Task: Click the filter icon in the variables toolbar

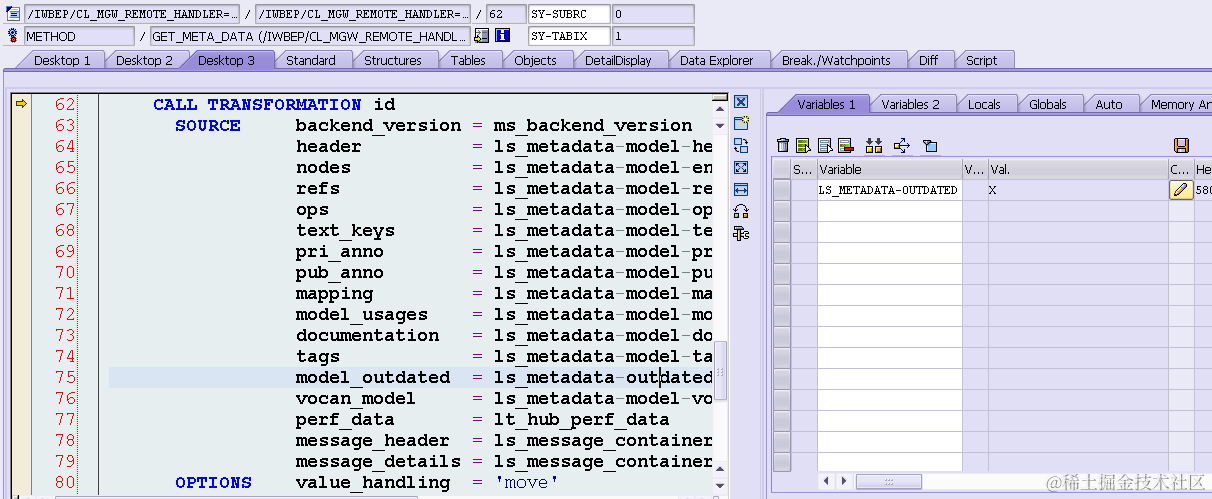Action: pyautogui.click(x=929, y=146)
